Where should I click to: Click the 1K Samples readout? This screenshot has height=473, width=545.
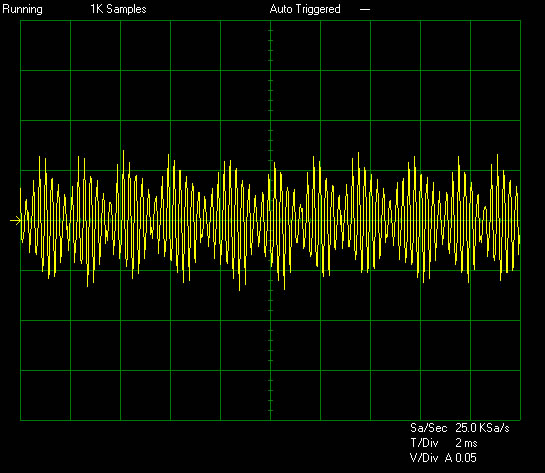click(x=118, y=9)
